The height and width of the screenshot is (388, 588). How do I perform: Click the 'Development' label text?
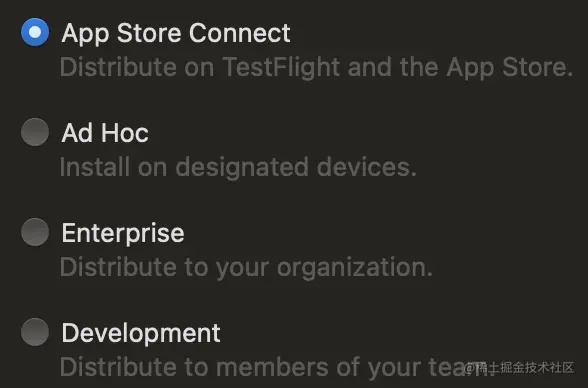pyautogui.click(x=141, y=334)
